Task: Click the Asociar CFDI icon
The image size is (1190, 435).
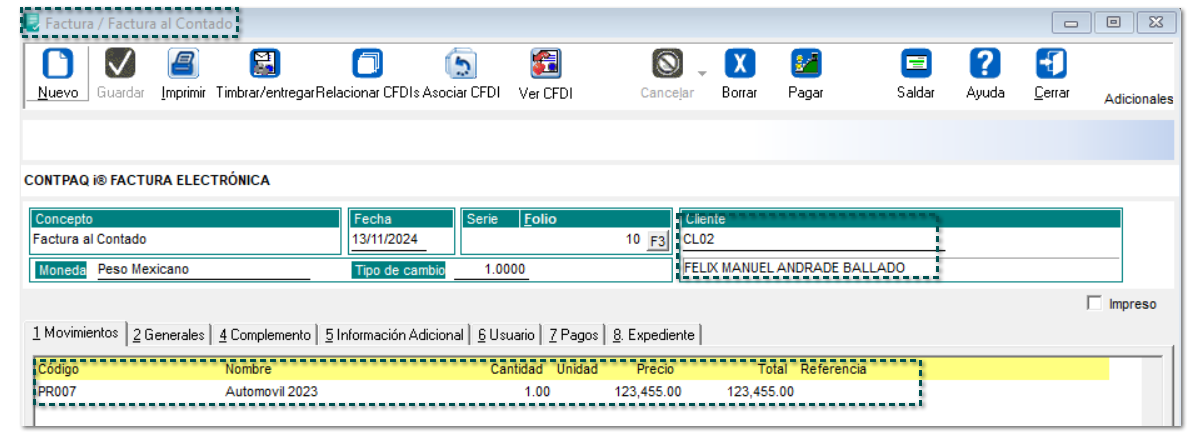Action: [x=461, y=64]
